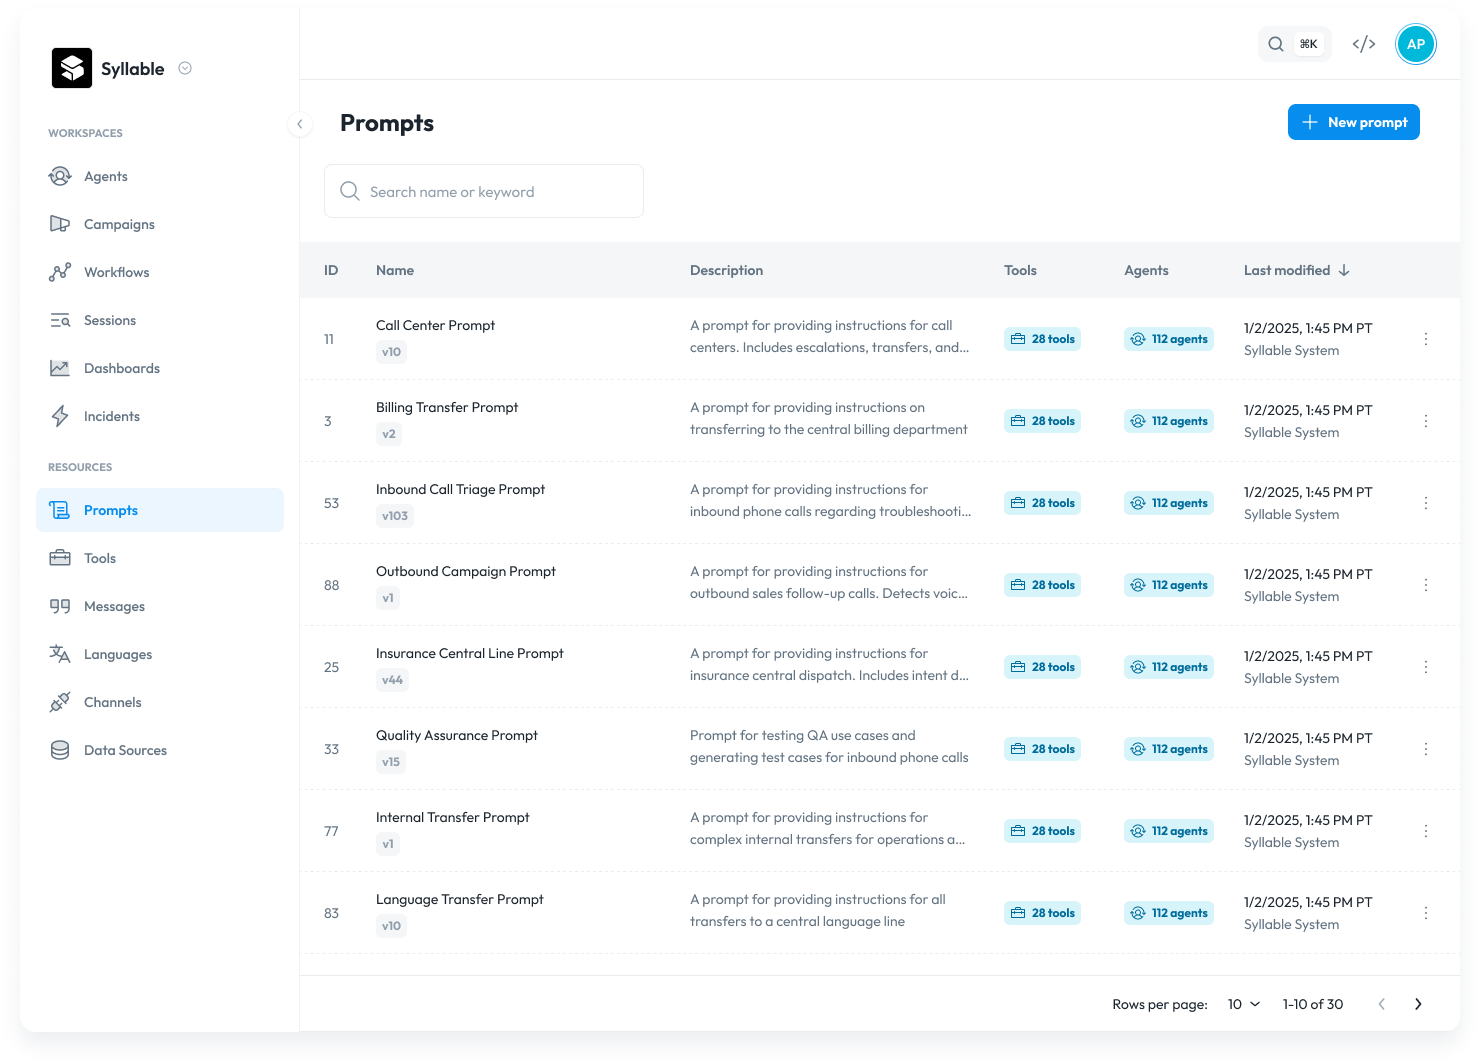The width and height of the screenshot is (1480, 1064).
Task: Open the Call Center Prompt name
Action: pyautogui.click(x=435, y=325)
